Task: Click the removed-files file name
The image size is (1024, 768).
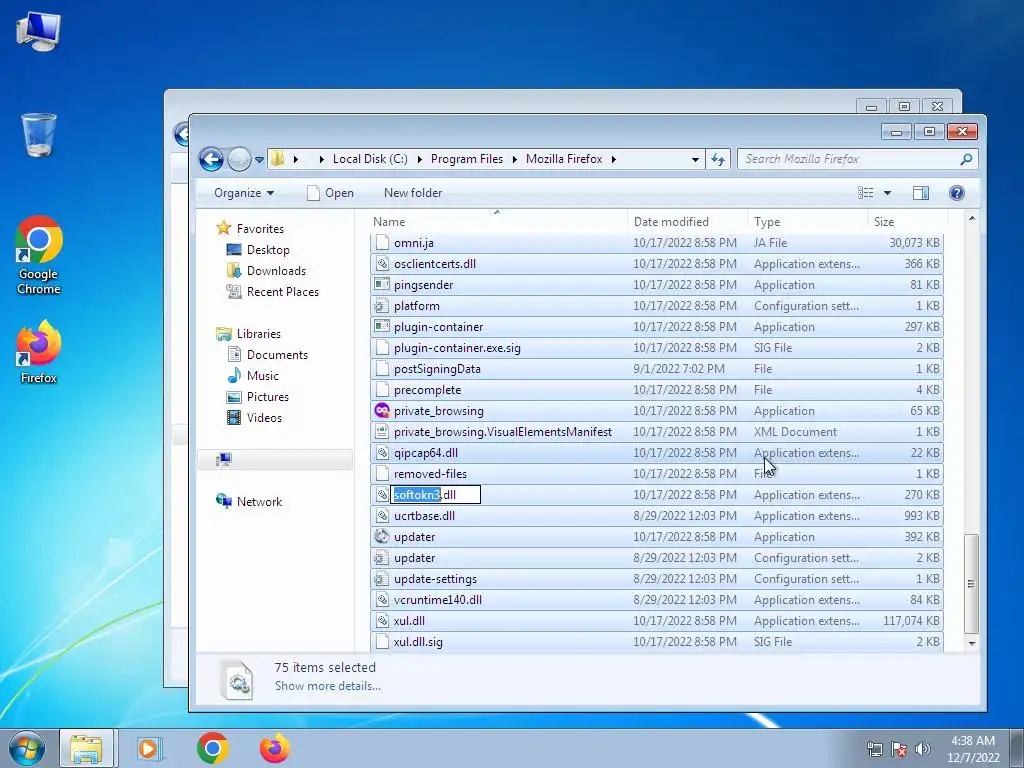Action: [x=430, y=473]
